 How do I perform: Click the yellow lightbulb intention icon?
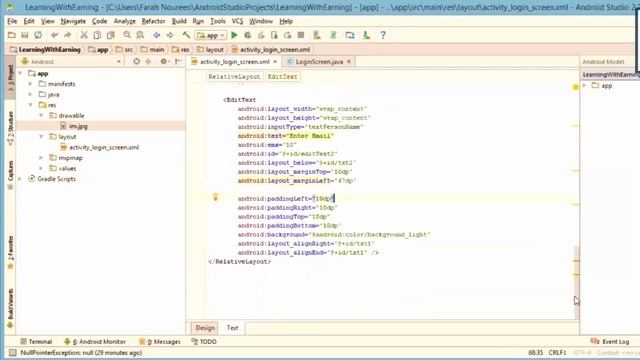tap(216, 198)
